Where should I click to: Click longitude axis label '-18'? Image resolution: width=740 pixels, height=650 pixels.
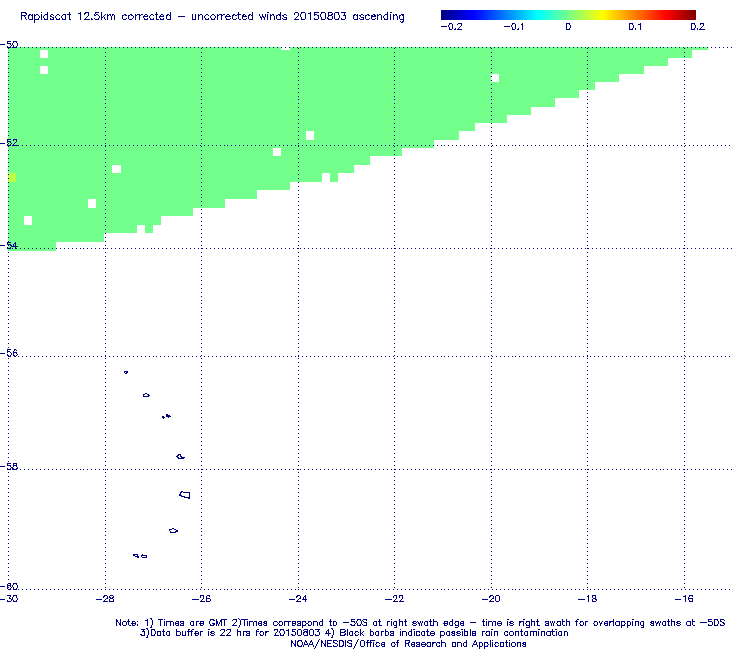pyautogui.click(x=588, y=599)
